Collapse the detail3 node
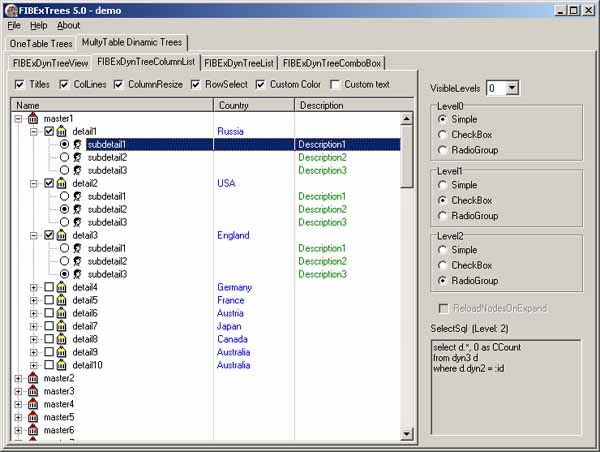The width and height of the screenshot is (600, 452). pyautogui.click(x=34, y=236)
